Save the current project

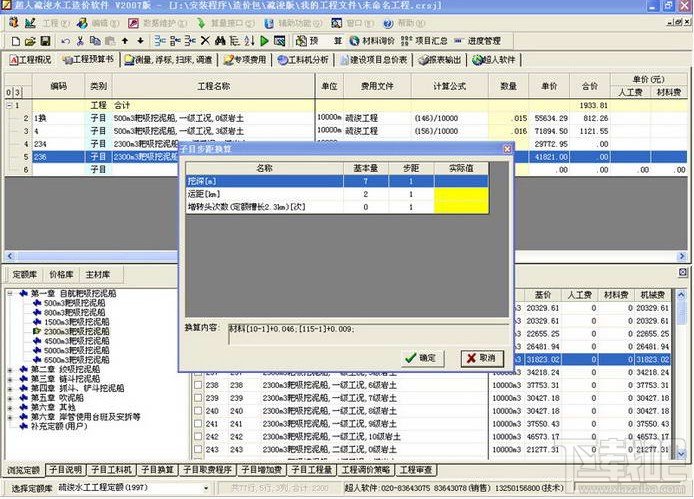(45, 41)
